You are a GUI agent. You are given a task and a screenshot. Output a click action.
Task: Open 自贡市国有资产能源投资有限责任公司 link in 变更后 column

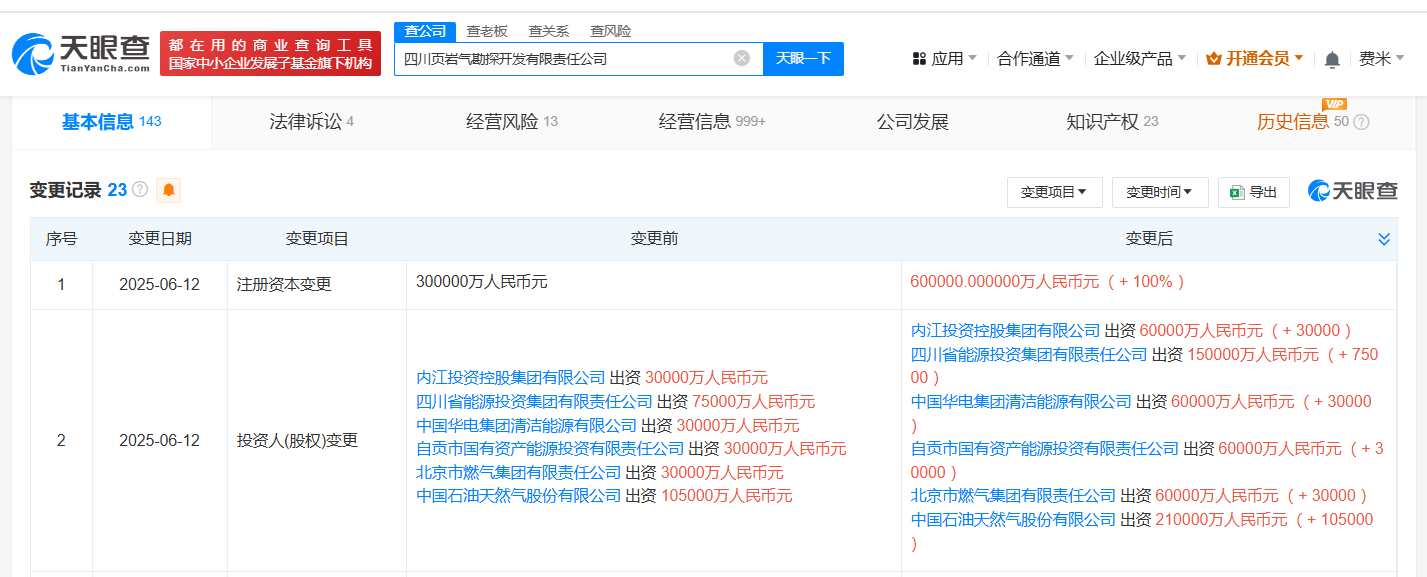[x=1045, y=449]
